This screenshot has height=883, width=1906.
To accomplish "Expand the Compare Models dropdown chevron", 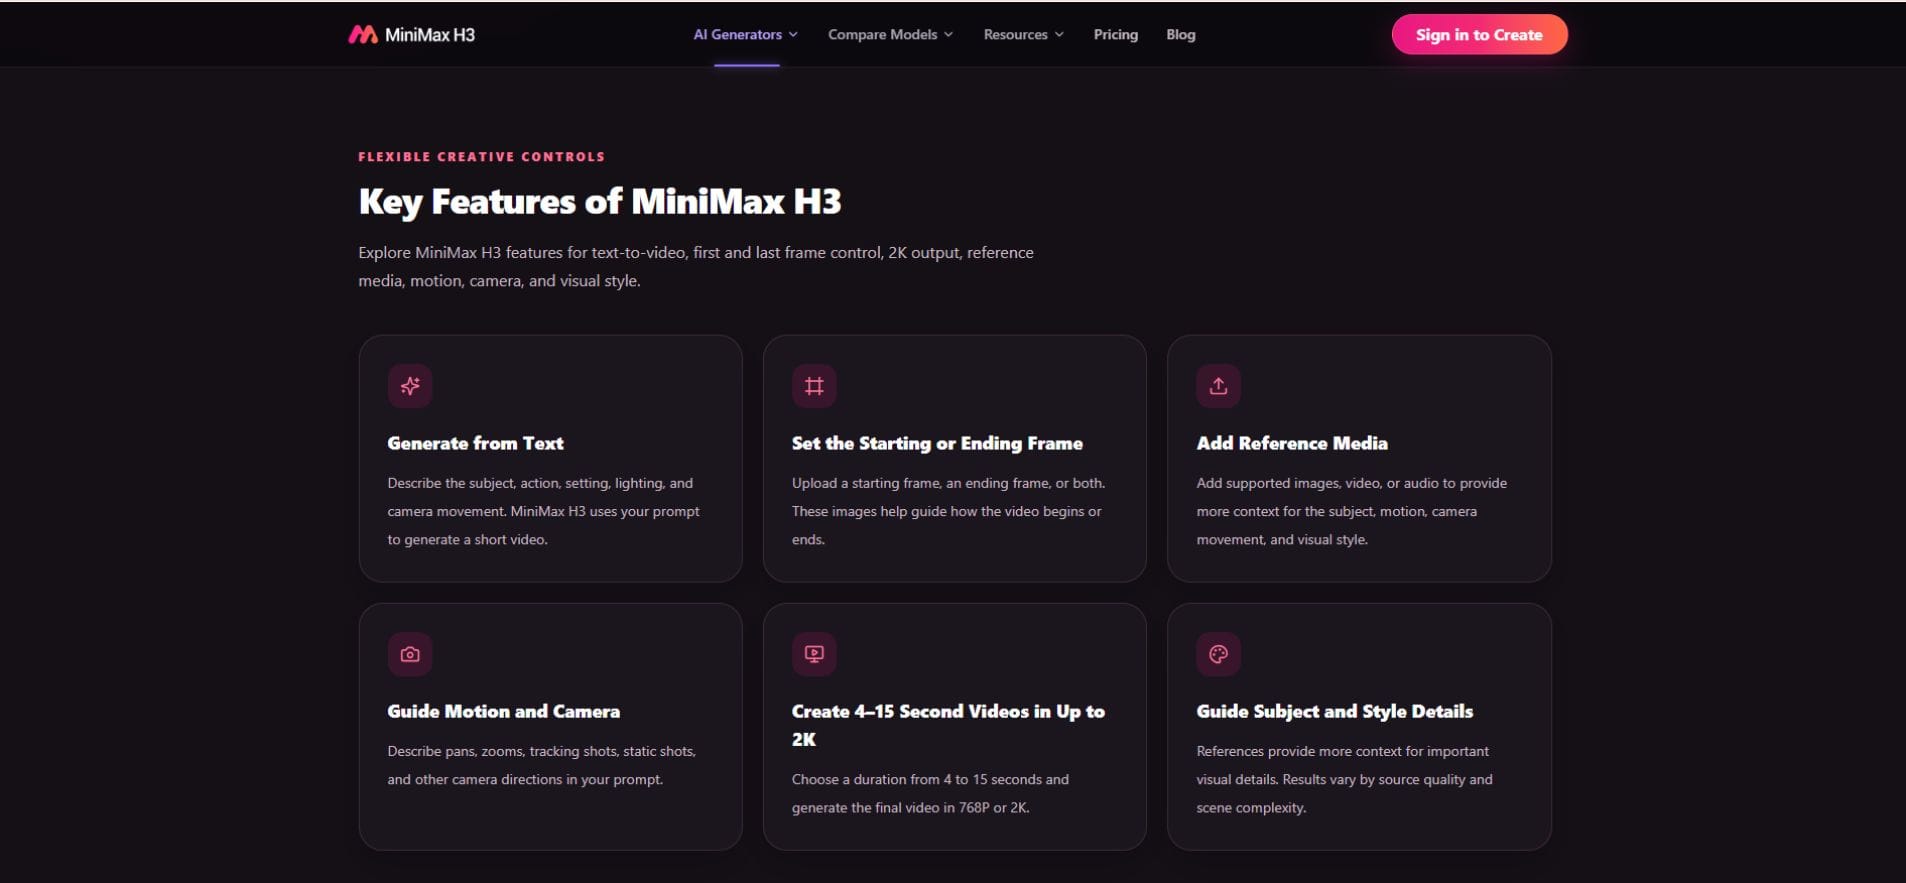I will coord(948,35).
